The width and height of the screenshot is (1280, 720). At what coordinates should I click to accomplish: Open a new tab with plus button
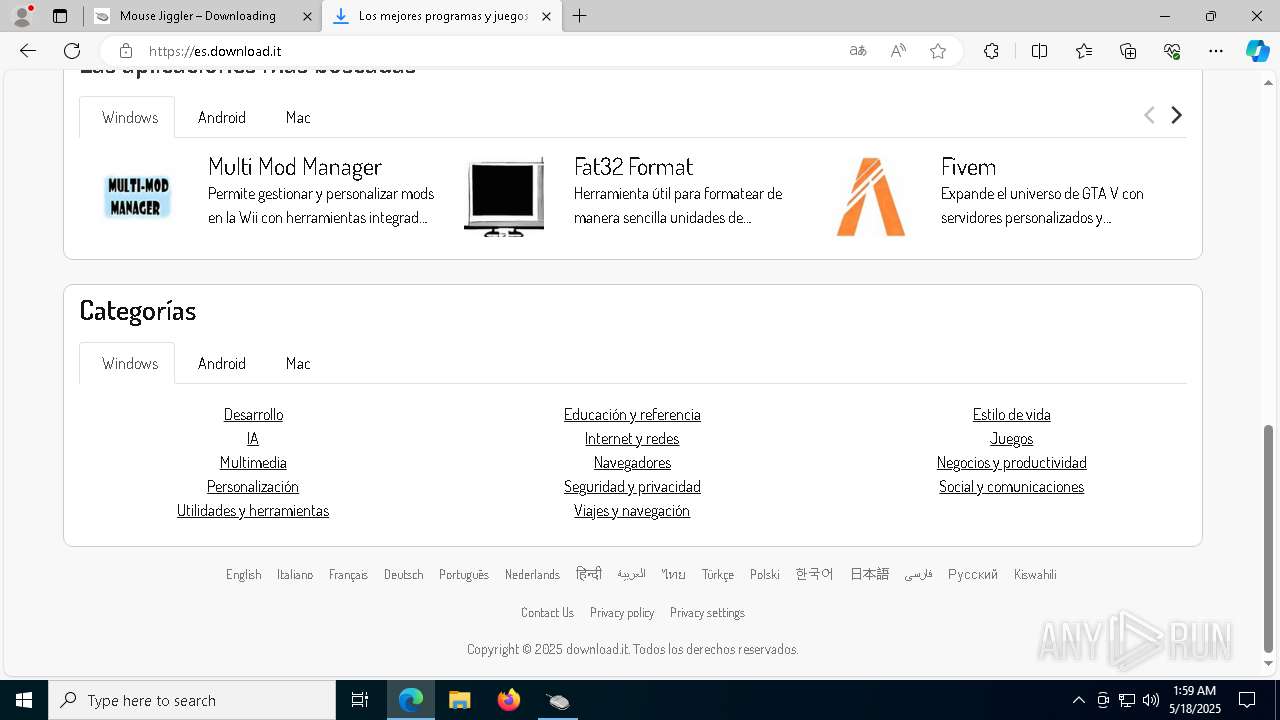coord(580,16)
